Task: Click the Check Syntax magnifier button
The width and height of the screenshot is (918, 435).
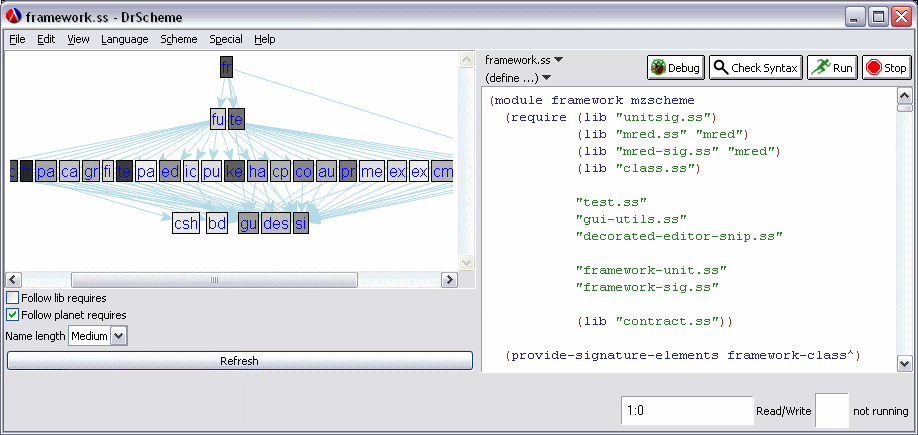Action: coord(755,68)
